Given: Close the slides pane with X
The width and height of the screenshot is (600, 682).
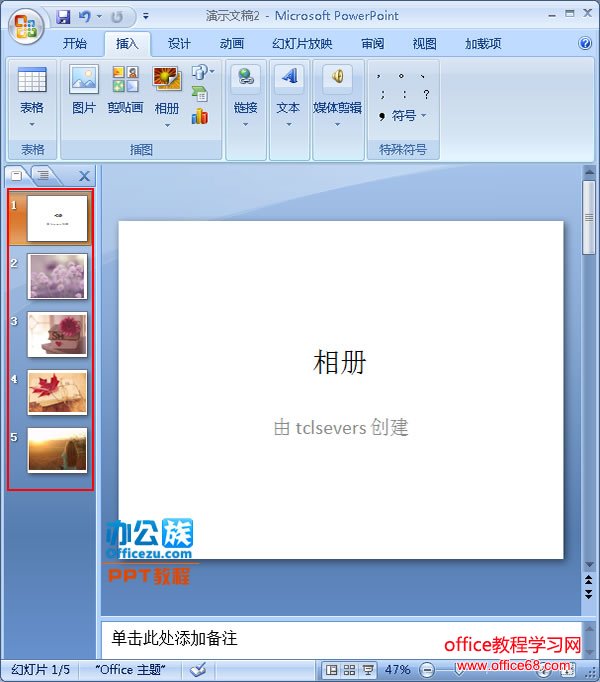Looking at the screenshot, I should coord(84,176).
